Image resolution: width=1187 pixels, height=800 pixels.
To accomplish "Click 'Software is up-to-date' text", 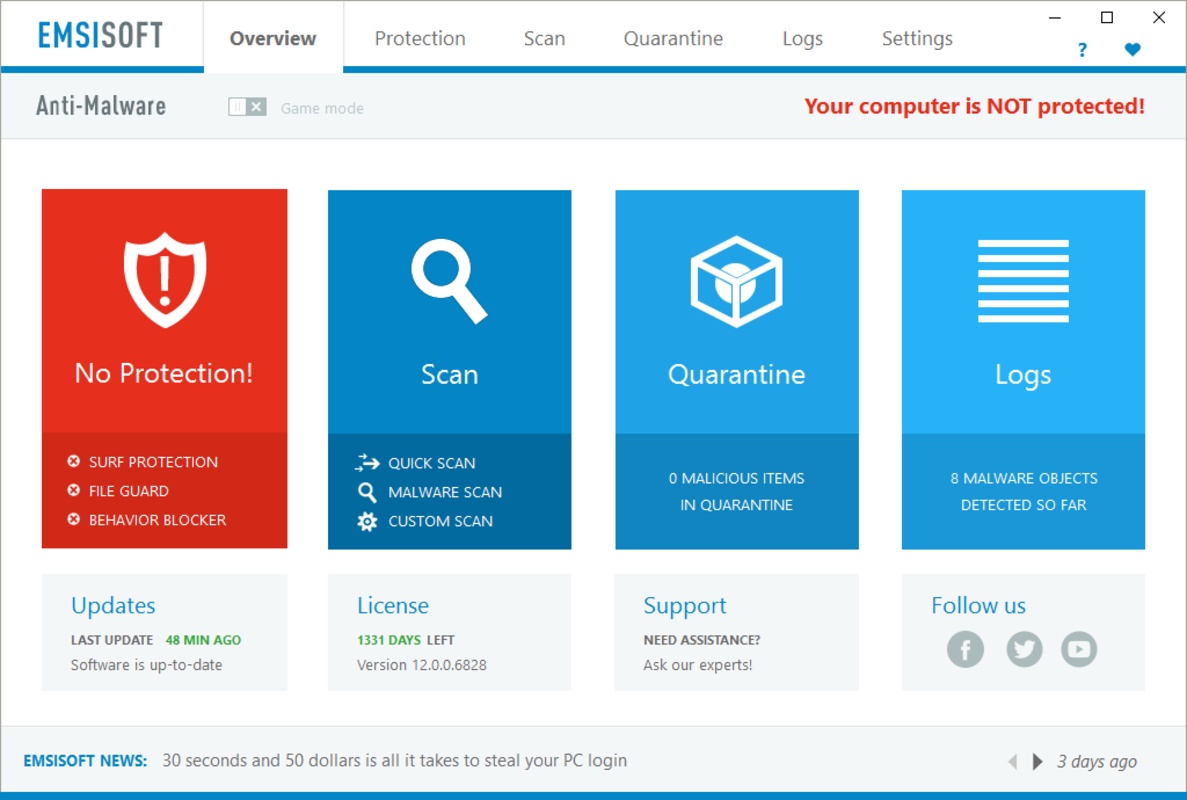I will pos(146,665).
